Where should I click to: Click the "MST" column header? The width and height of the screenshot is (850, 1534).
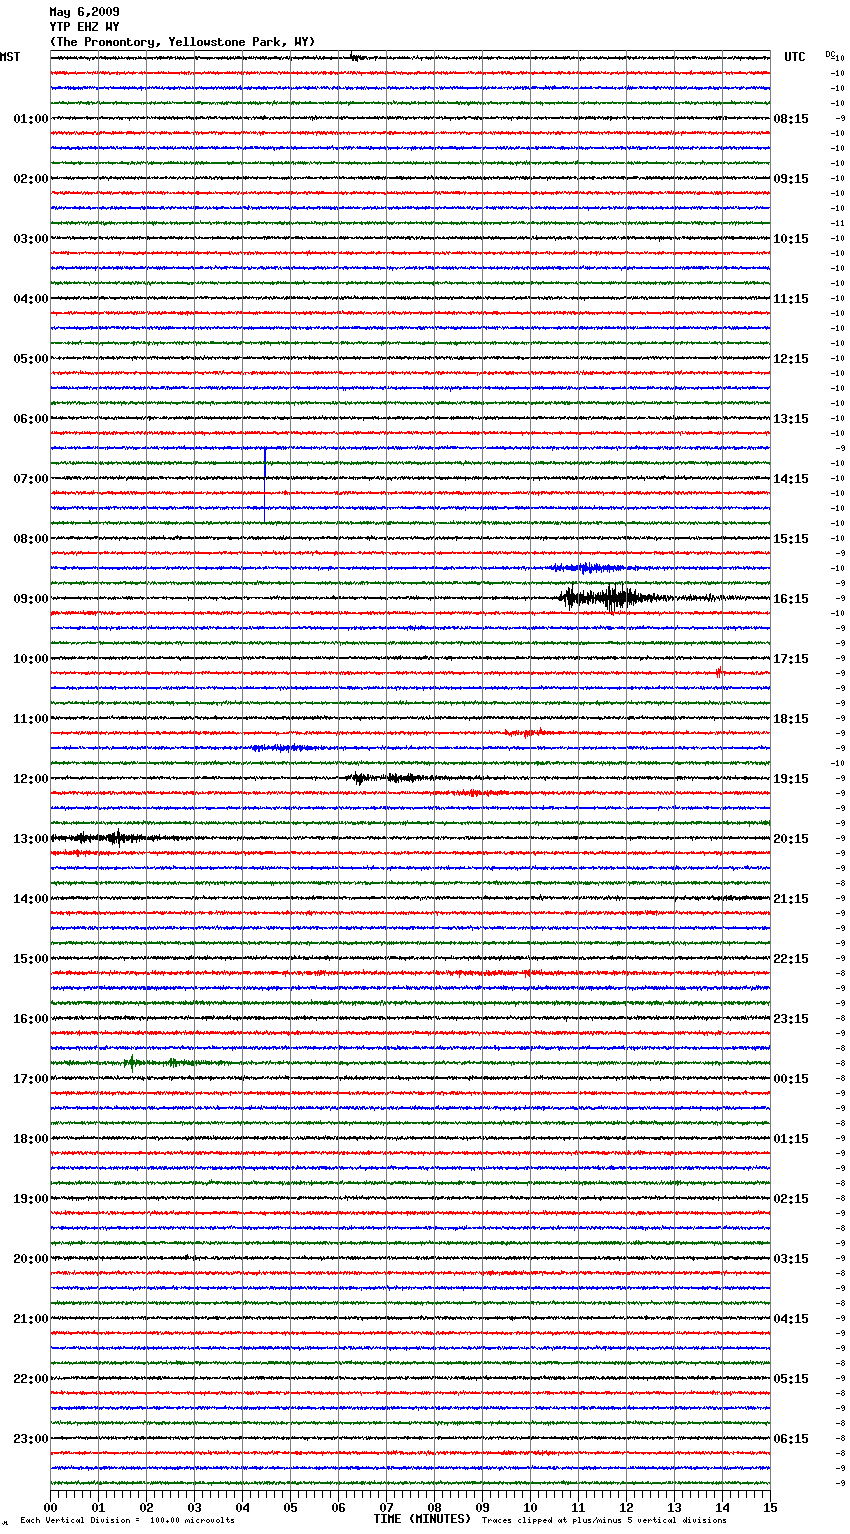tap(10, 57)
